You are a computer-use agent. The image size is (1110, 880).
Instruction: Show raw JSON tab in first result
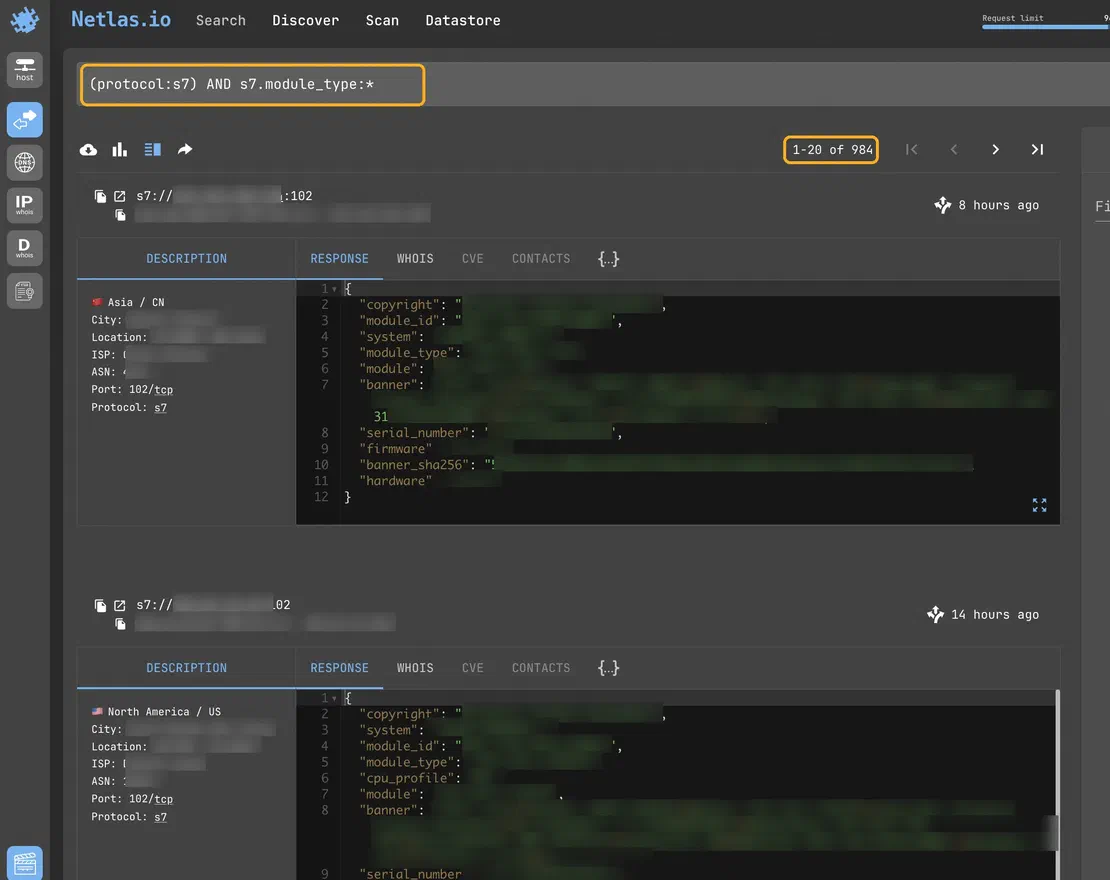click(x=608, y=258)
